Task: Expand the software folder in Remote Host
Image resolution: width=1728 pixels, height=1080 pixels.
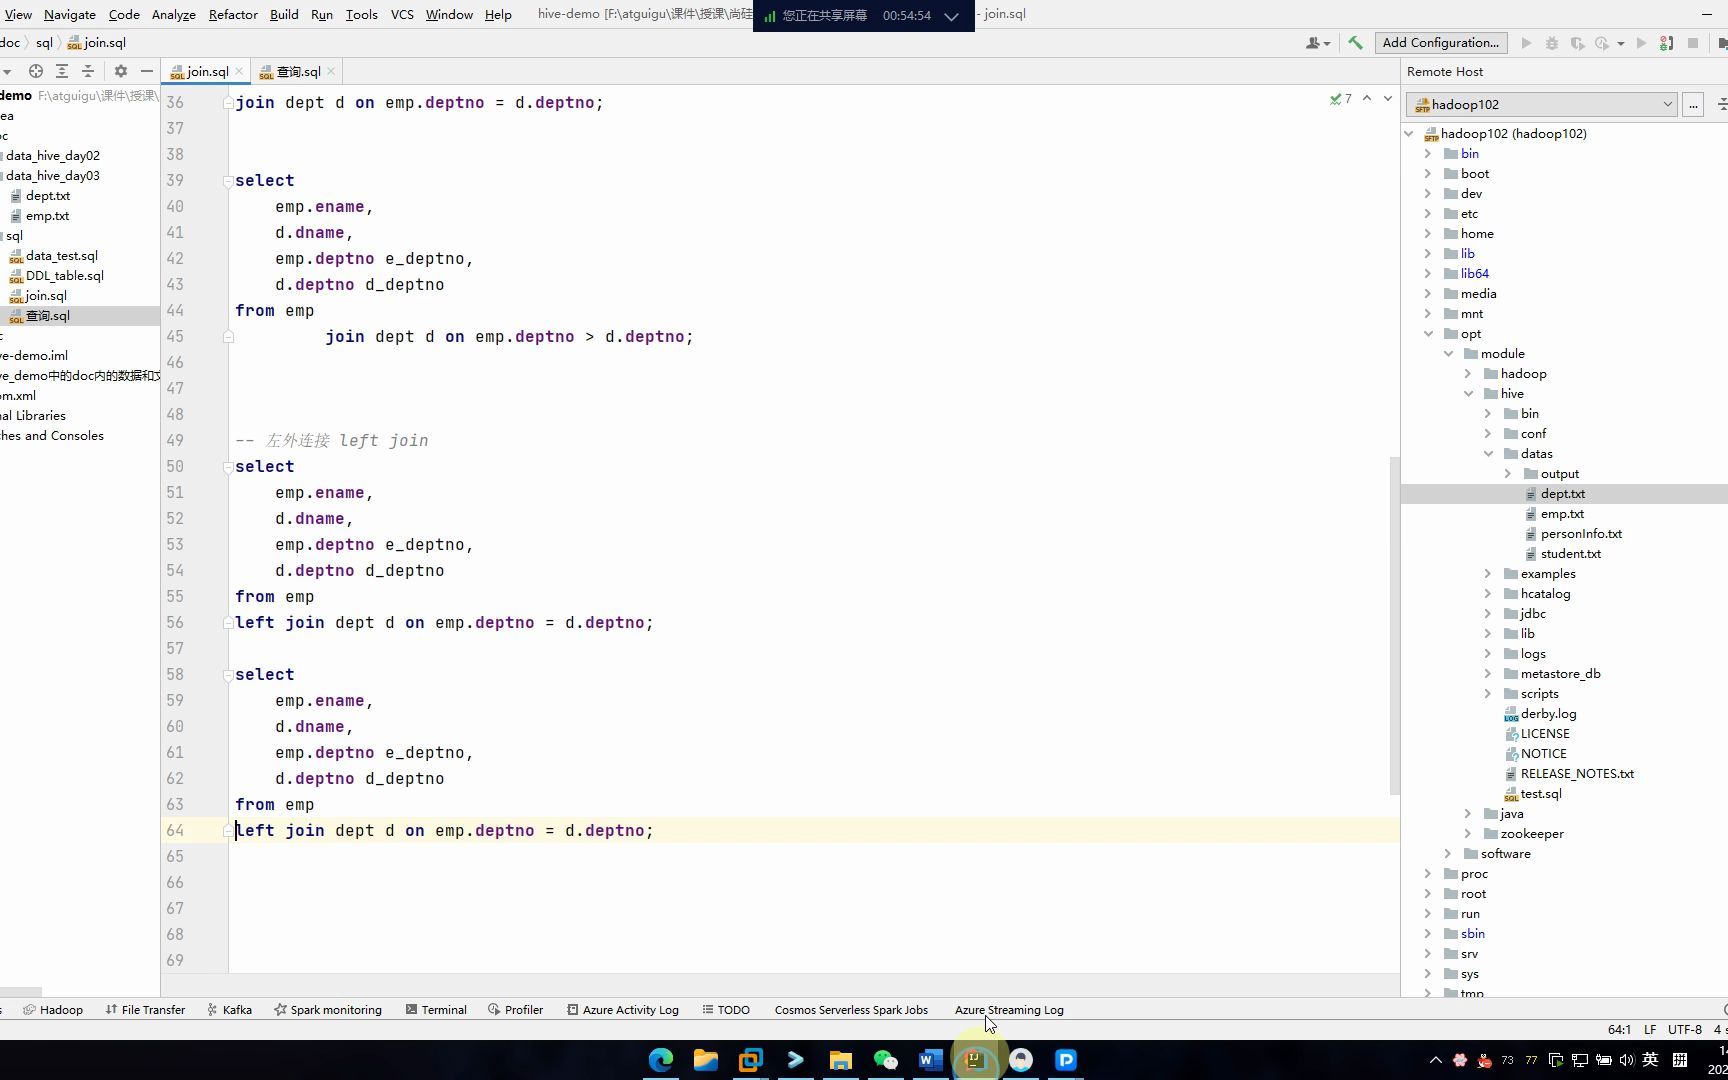Action: [1448, 854]
